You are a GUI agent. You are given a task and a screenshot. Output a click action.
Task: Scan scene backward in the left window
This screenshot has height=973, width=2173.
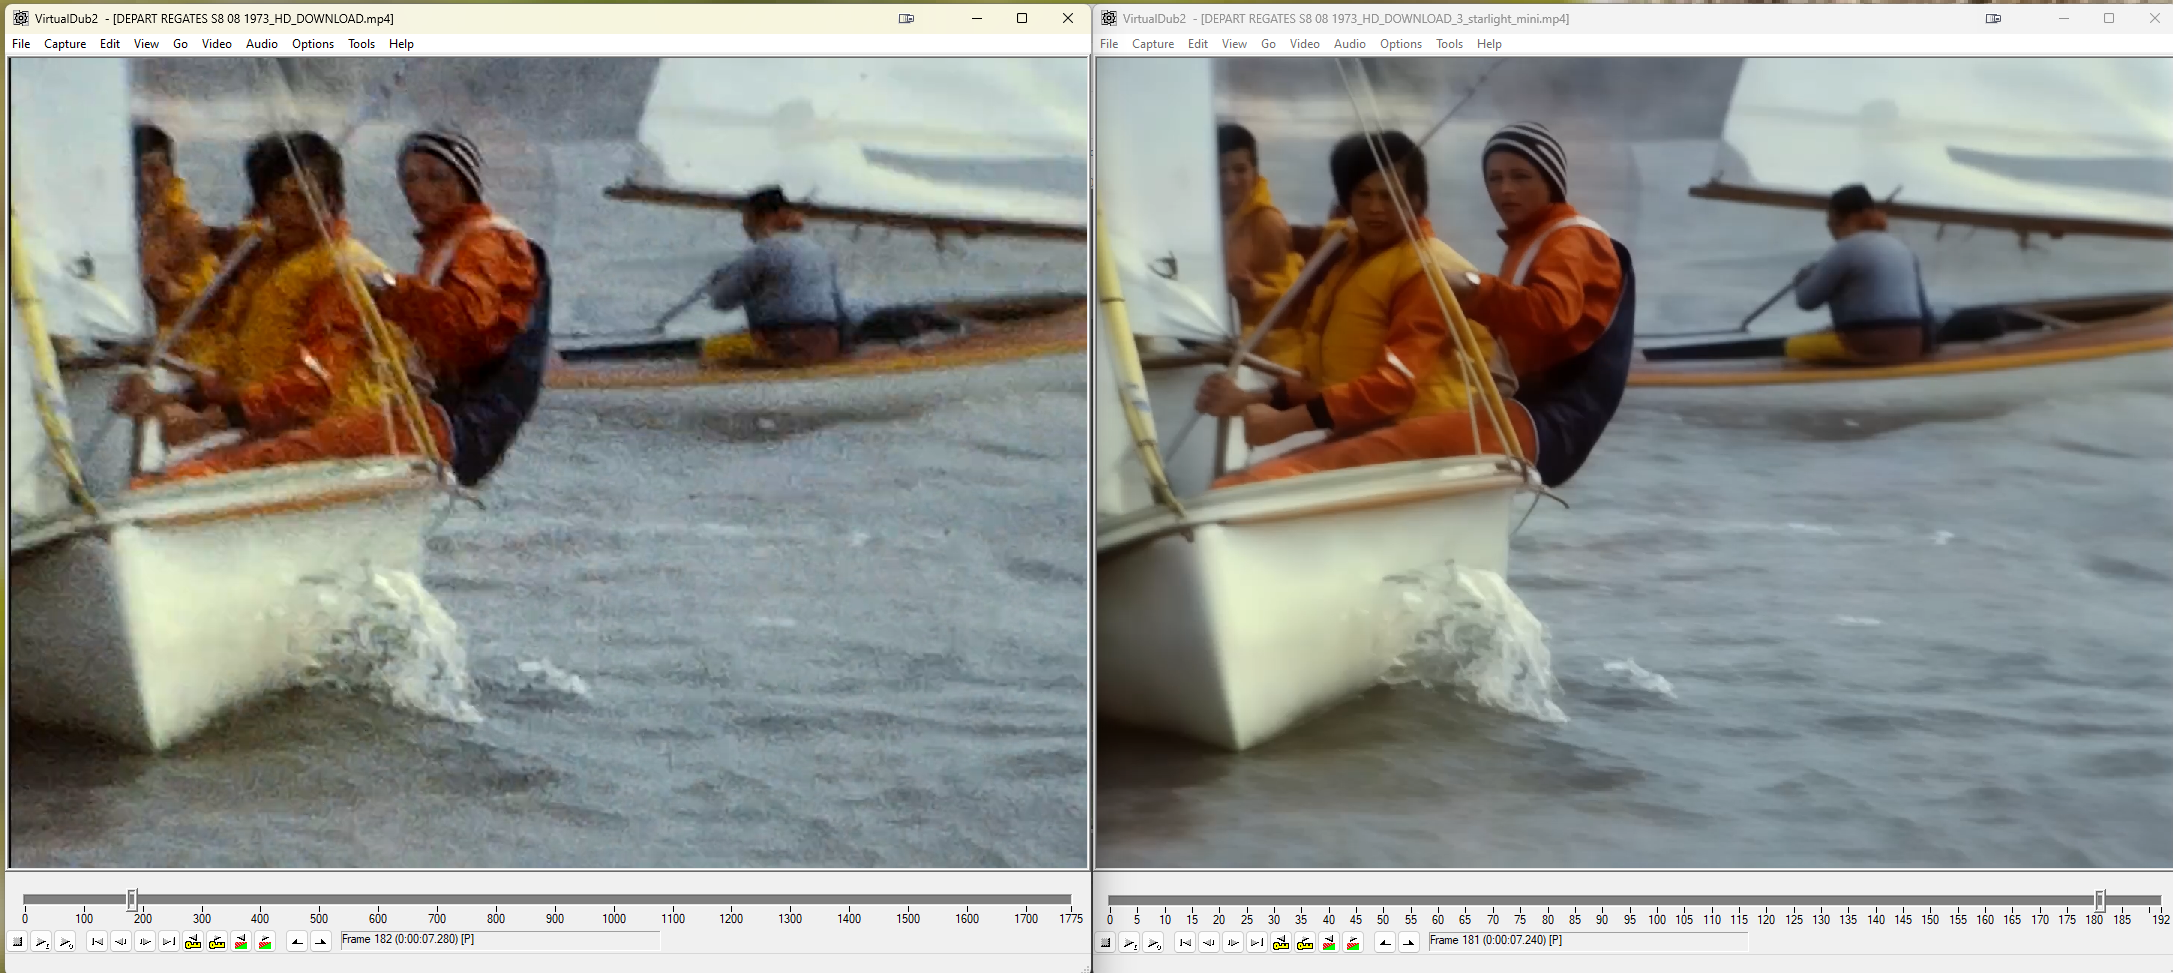(241, 942)
